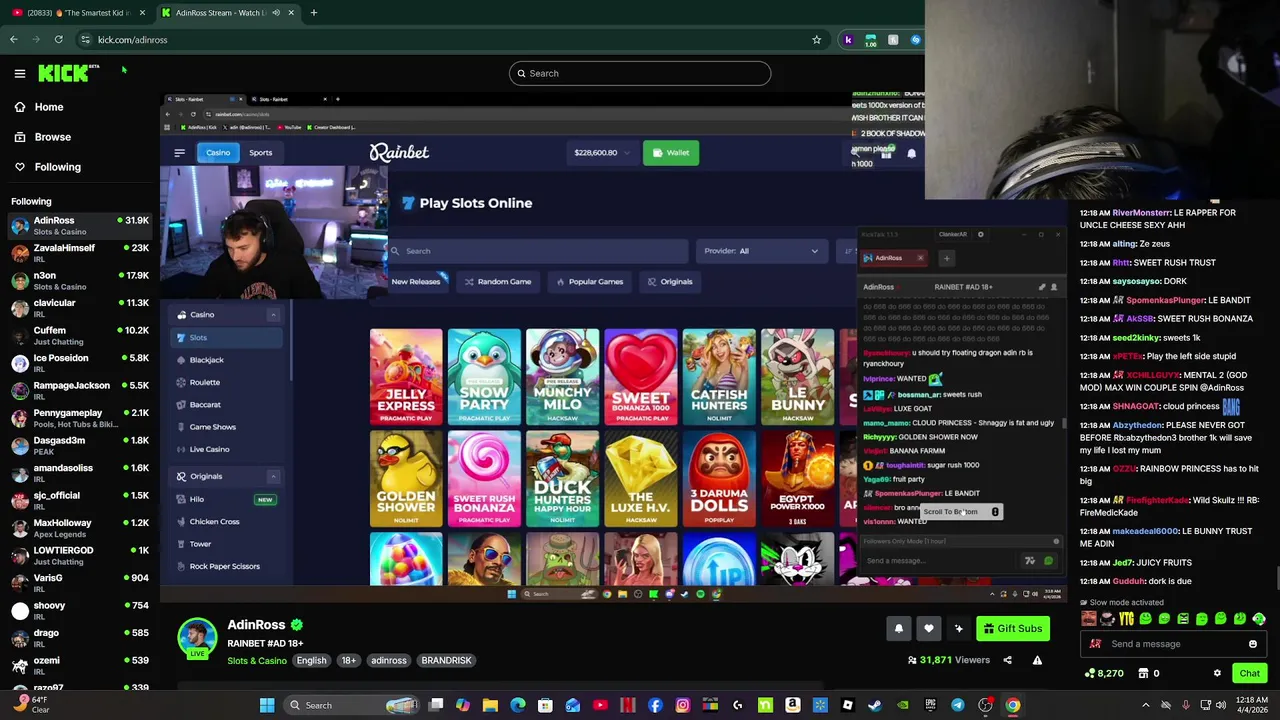Screen dimensions: 1280x720
Task: Open File Explorer from the taskbar
Action: pos(490,705)
